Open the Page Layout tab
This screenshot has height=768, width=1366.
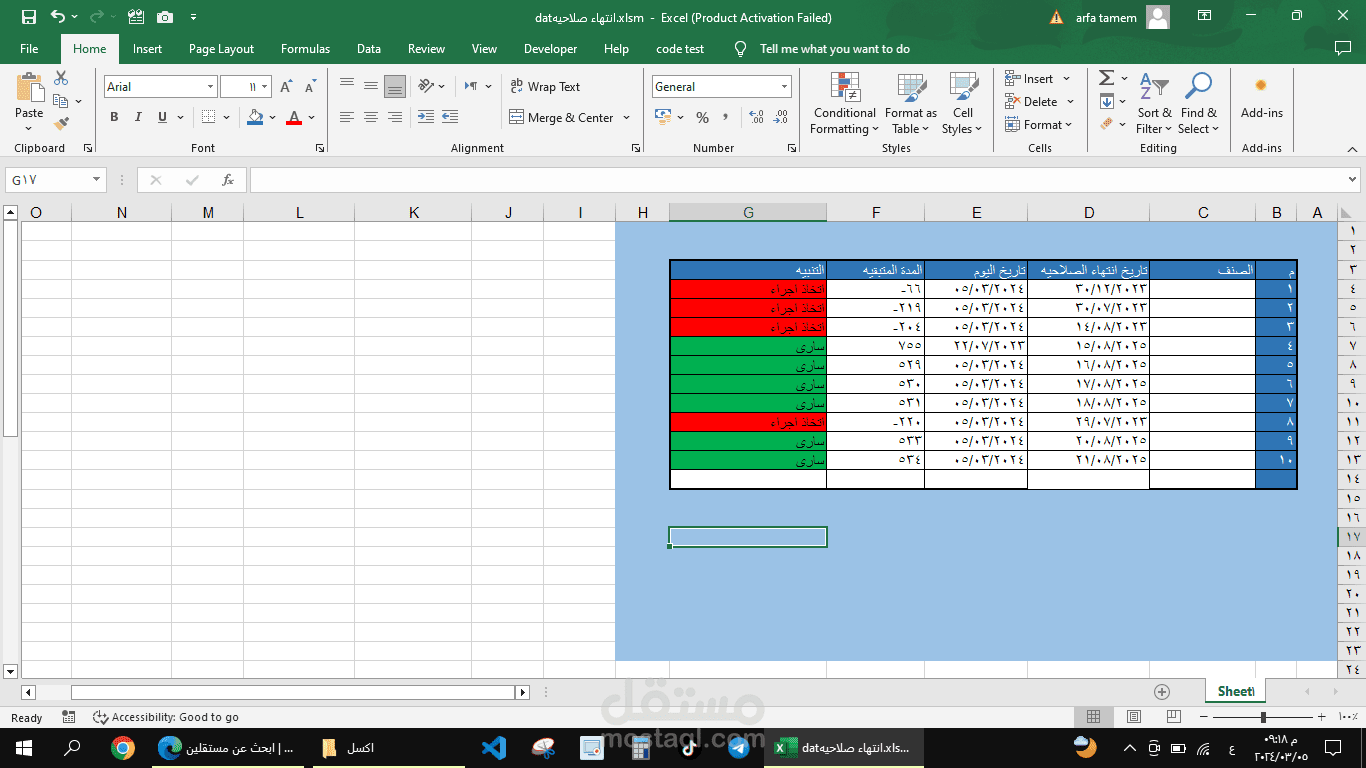click(221, 49)
